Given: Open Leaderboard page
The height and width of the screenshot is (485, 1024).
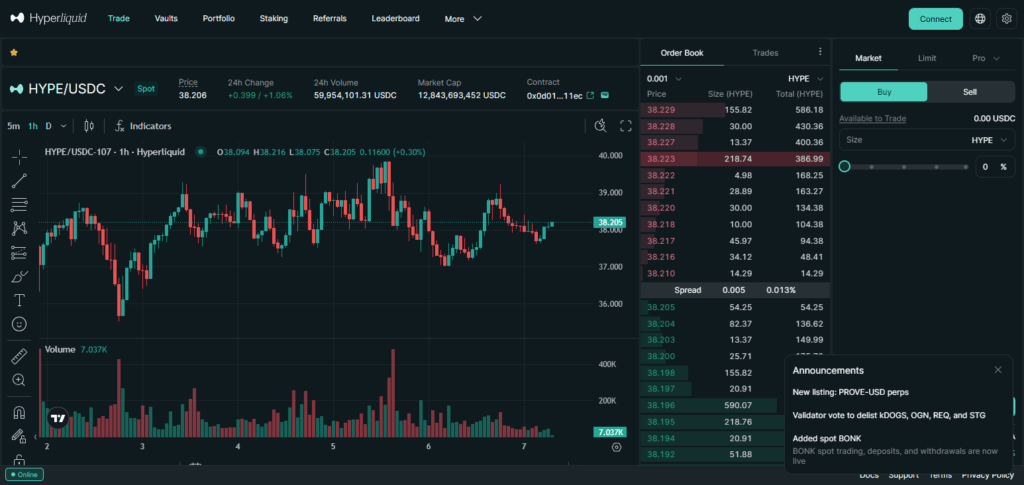Looking at the screenshot, I should point(396,19).
